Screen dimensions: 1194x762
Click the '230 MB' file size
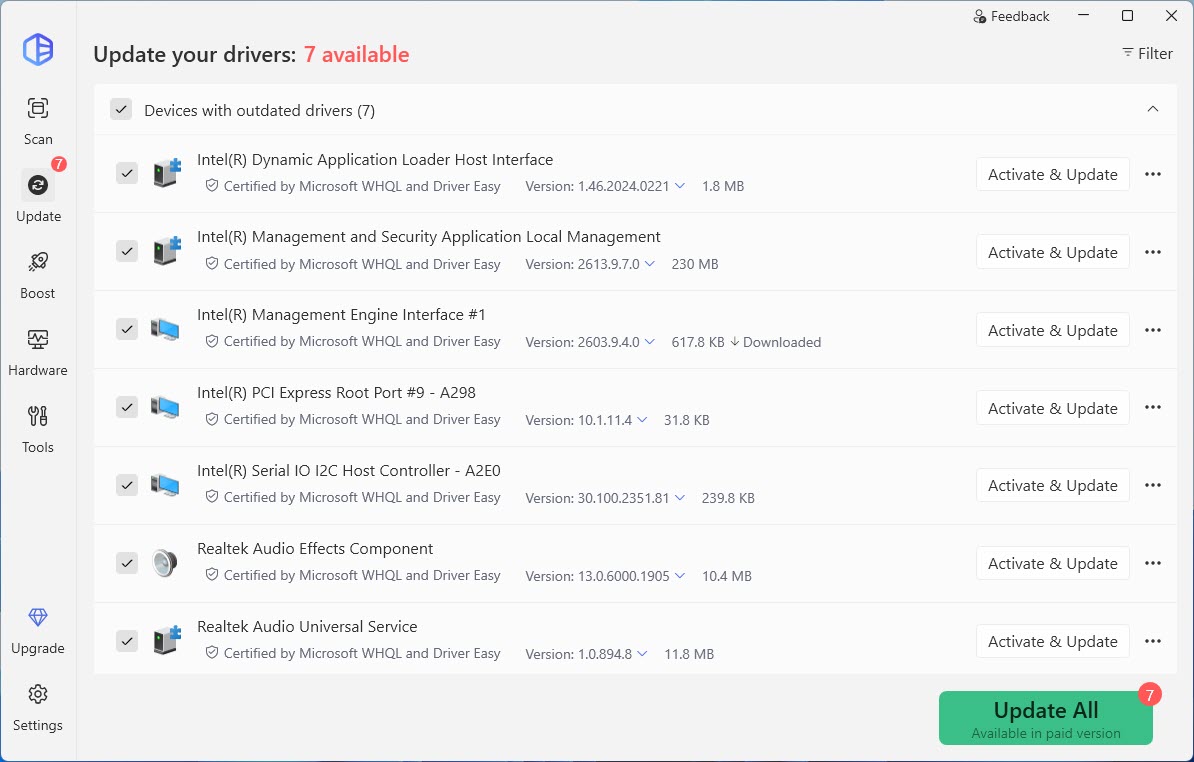coord(694,264)
